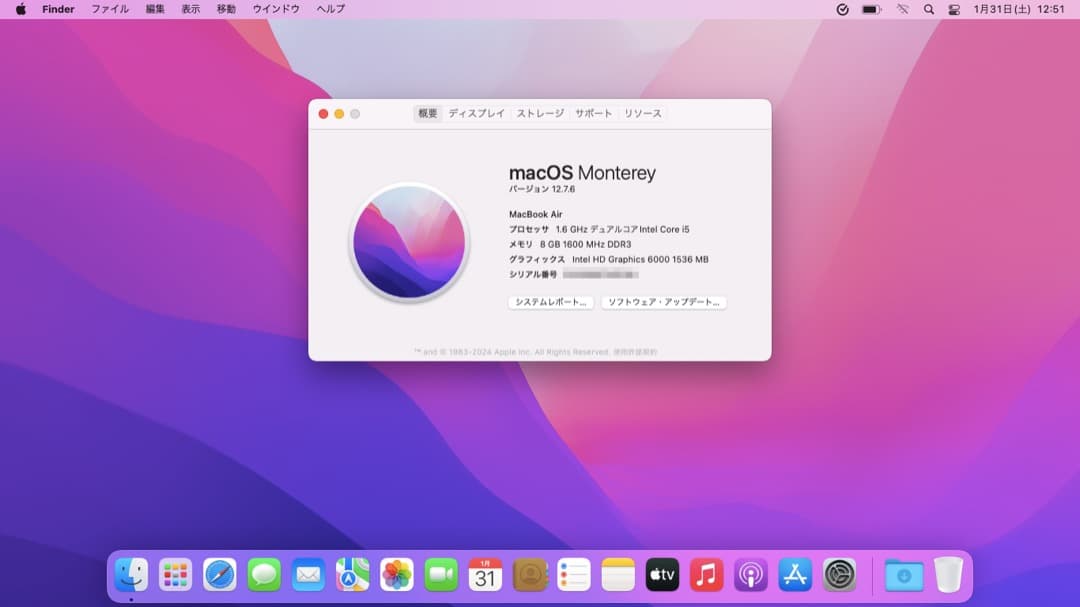Open Podcasts from the Dock

pos(750,575)
